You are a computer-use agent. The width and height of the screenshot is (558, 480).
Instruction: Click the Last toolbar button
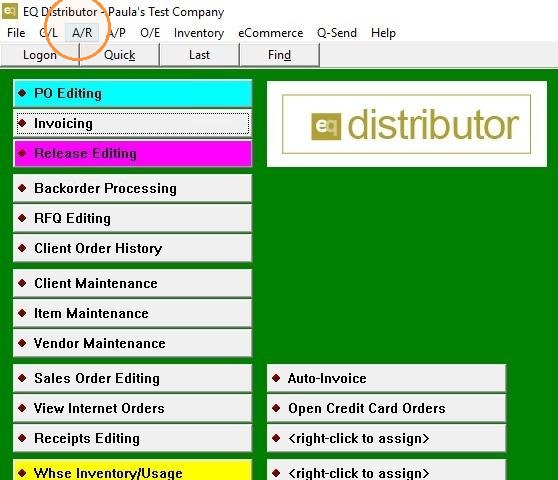click(200, 55)
